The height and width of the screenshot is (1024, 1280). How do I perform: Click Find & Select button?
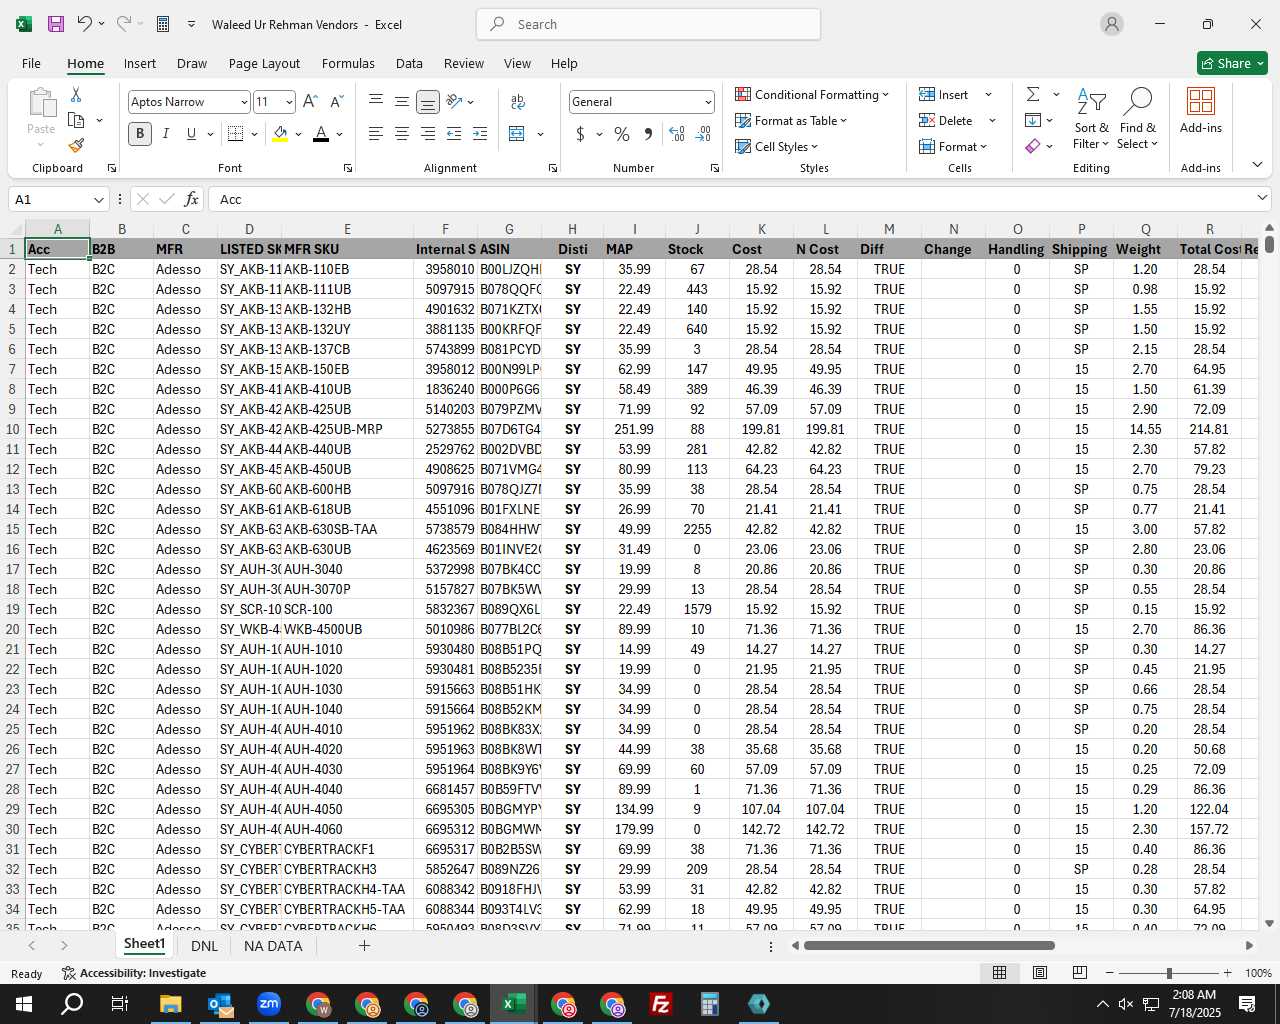coord(1138,119)
